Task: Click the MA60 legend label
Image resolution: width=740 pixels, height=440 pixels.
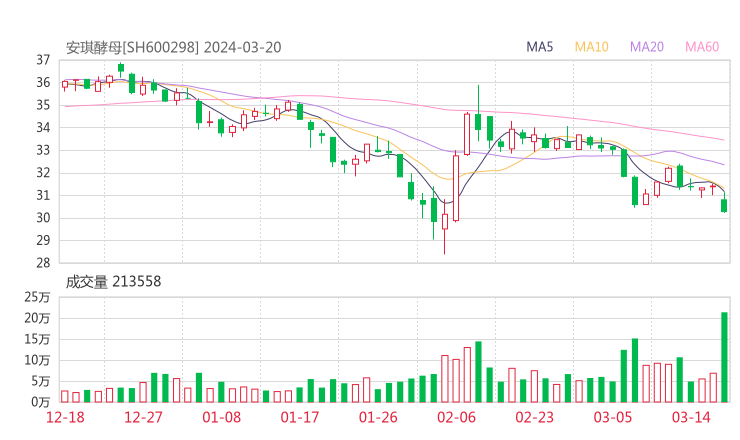Action: pyautogui.click(x=702, y=47)
